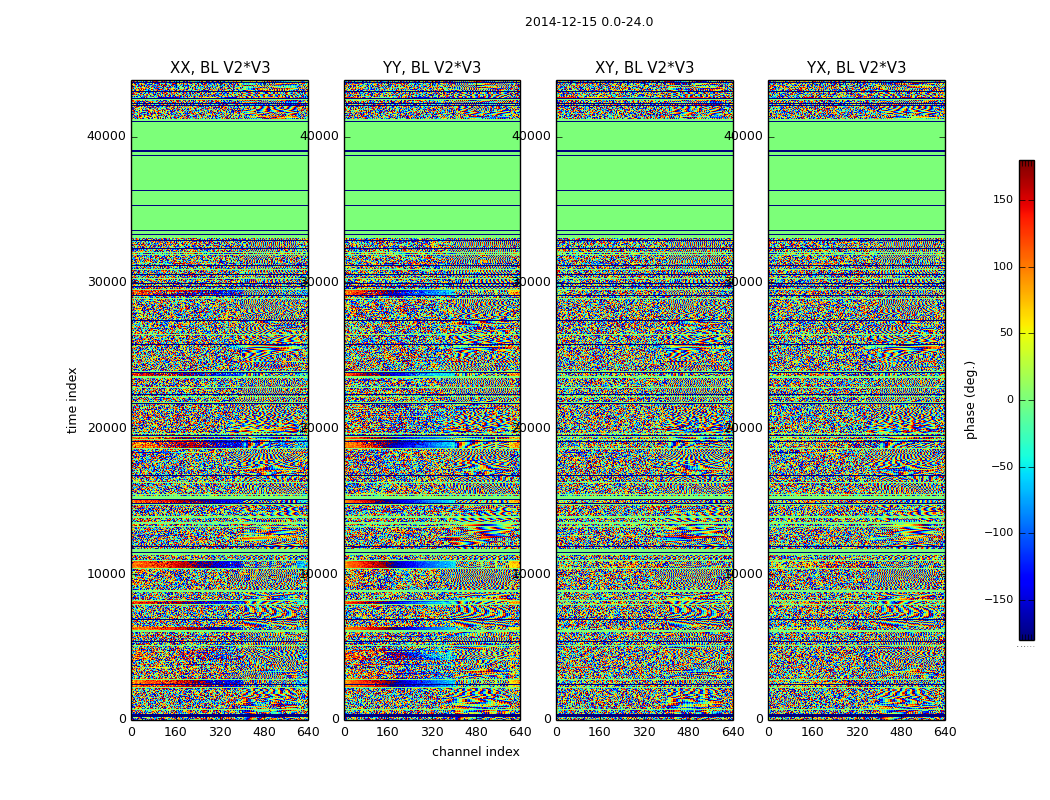The width and height of the screenshot is (1050, 800).
Task: Select the "YY, BL V2*V3" subplot title
Action: tap(432, 68)
